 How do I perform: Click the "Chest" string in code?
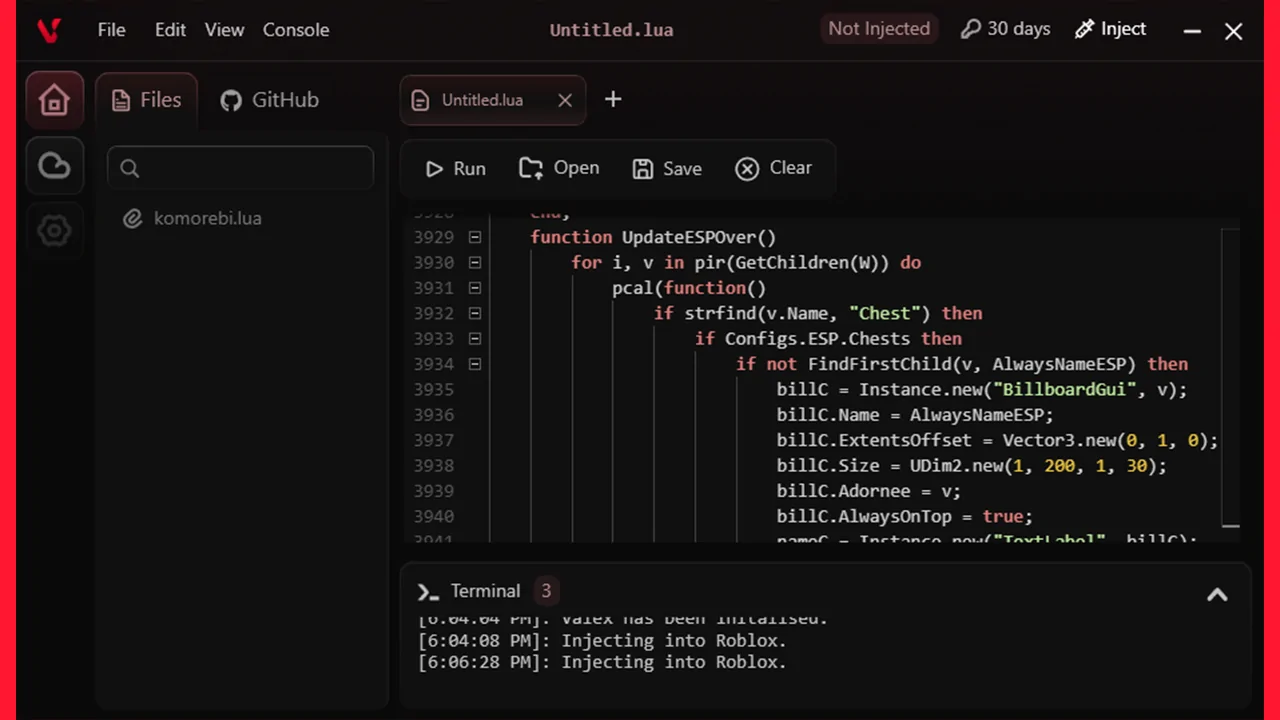coord(885,313)
